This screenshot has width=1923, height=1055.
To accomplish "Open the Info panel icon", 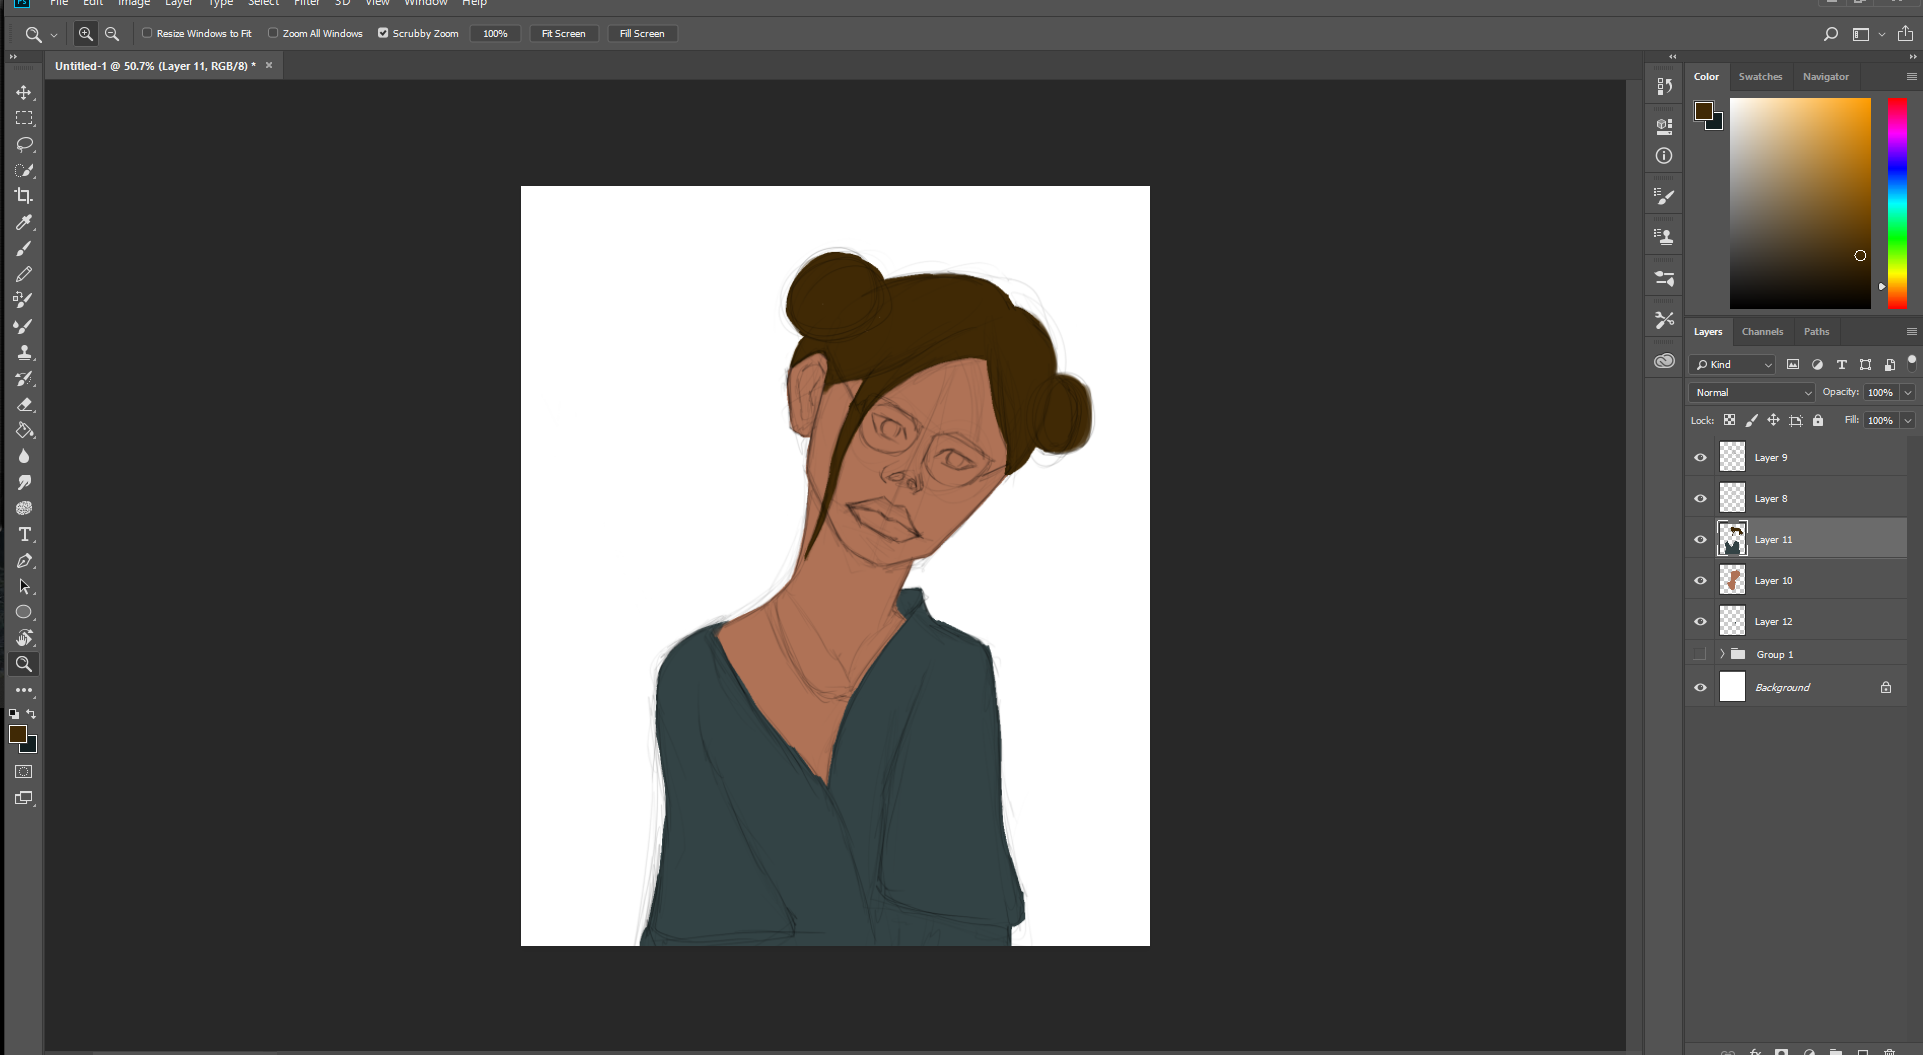I will [1664, 156].
